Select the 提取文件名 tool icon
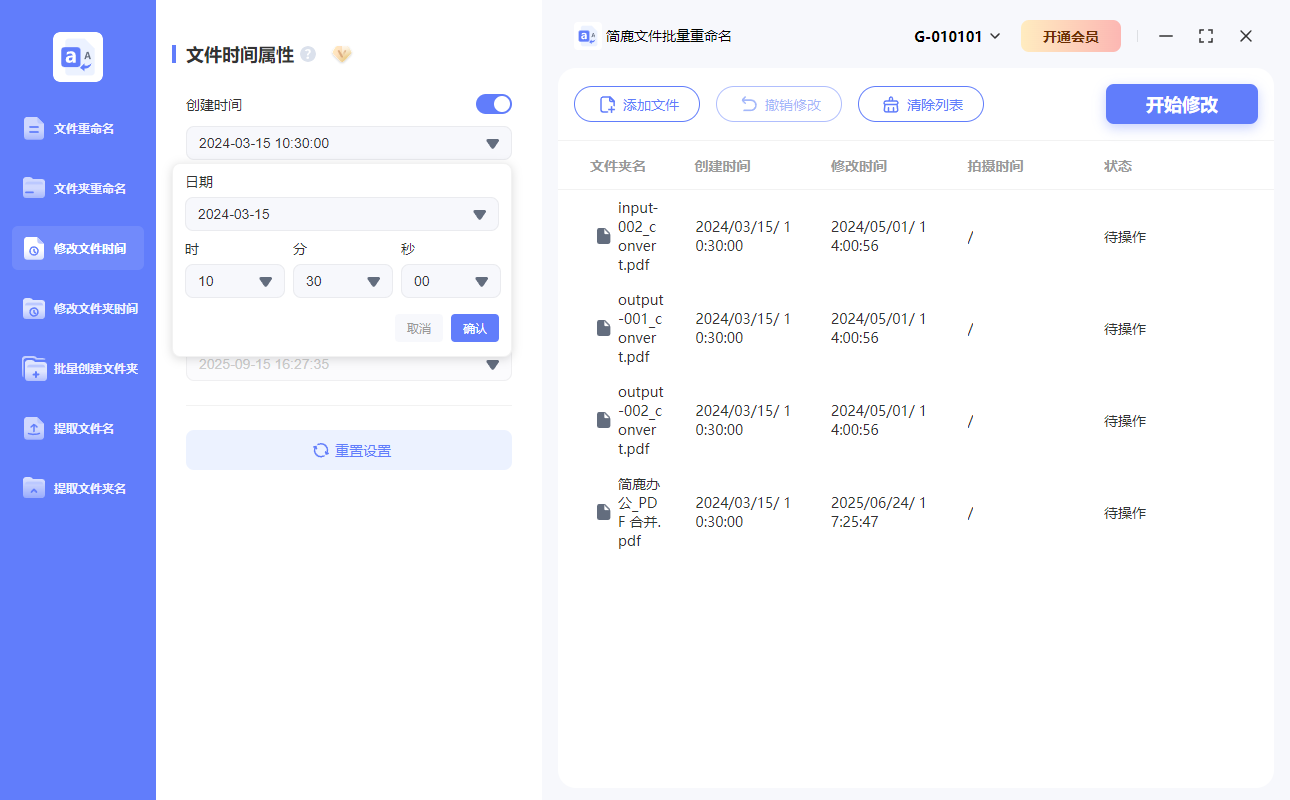The width and height of the screenshot is (1290, 800). pyautogui.click(x=36, y=428)
